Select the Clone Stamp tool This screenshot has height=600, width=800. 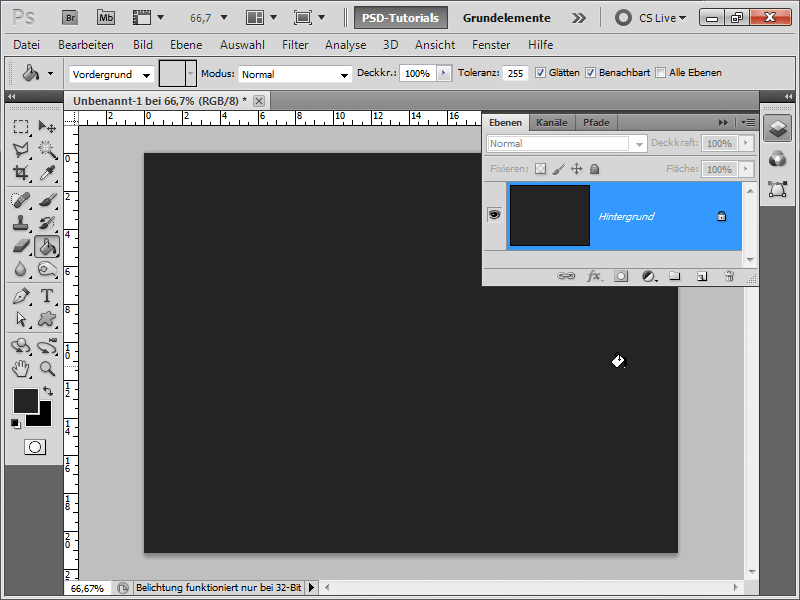[x=20, y=223]
